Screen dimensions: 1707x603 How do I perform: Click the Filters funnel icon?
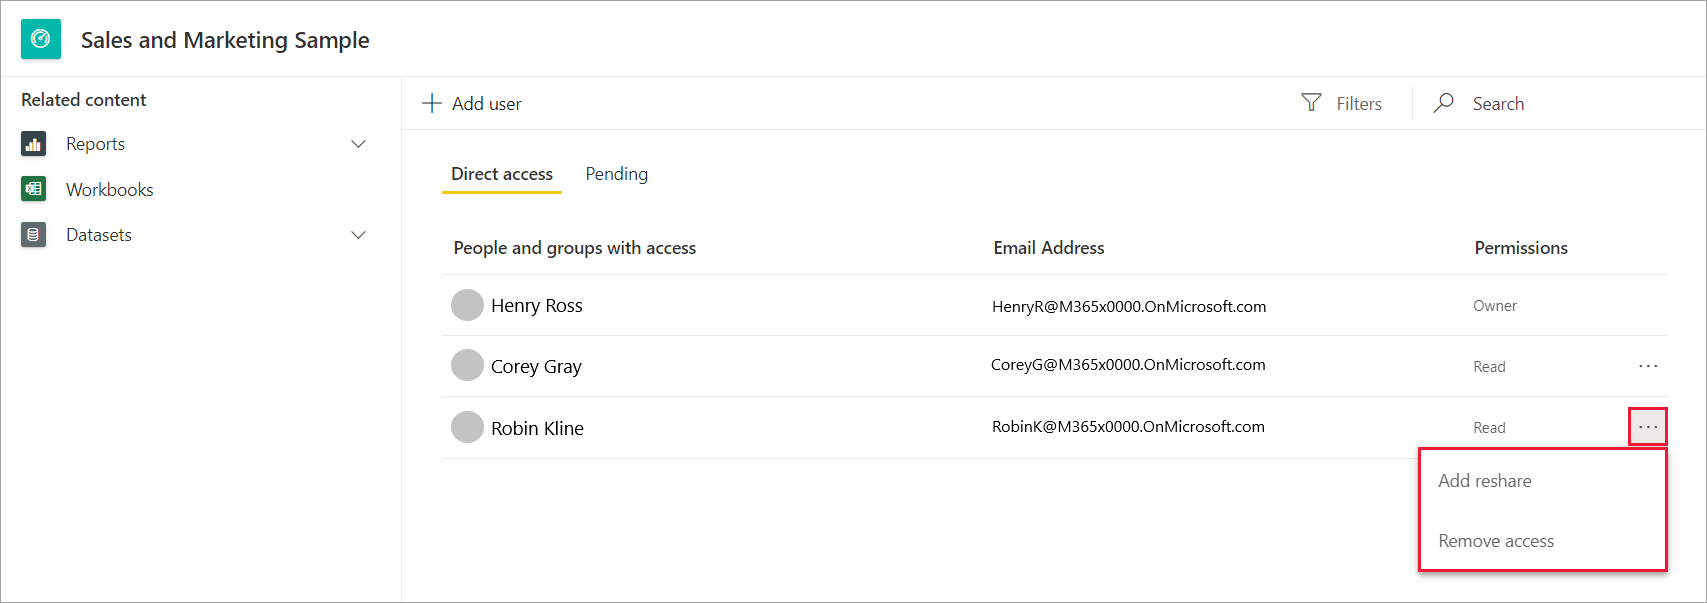pos(1311,103)
